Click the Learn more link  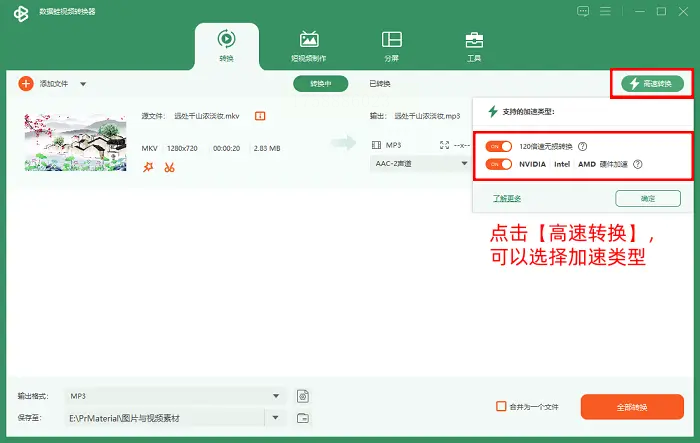pyautogui.click(x=507, y=198)
